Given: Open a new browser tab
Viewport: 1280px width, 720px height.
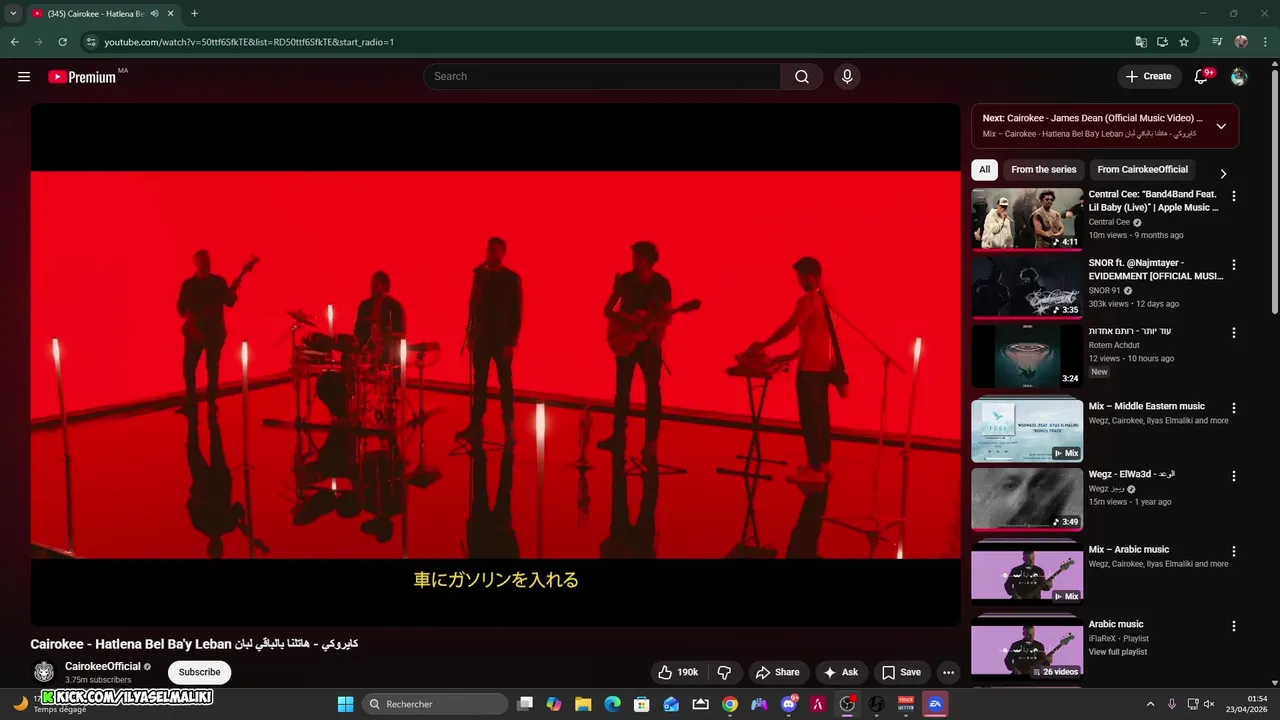Looking at the screenshot, I should 194,13.
